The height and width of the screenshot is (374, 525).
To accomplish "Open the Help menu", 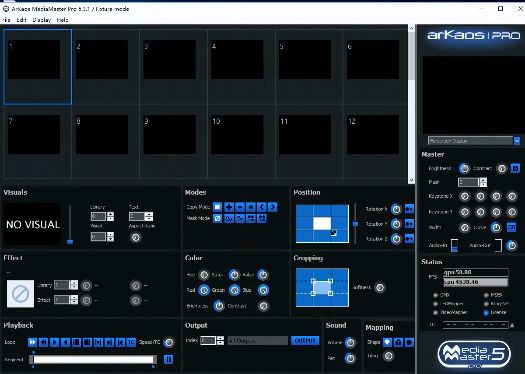I will point(62,20).
